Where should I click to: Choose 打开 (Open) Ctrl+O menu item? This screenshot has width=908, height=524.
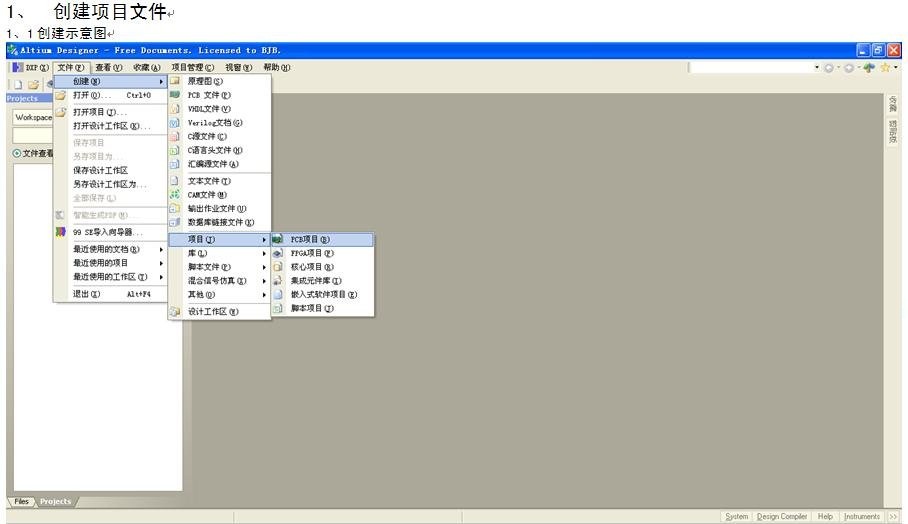[x=111, y=95]
